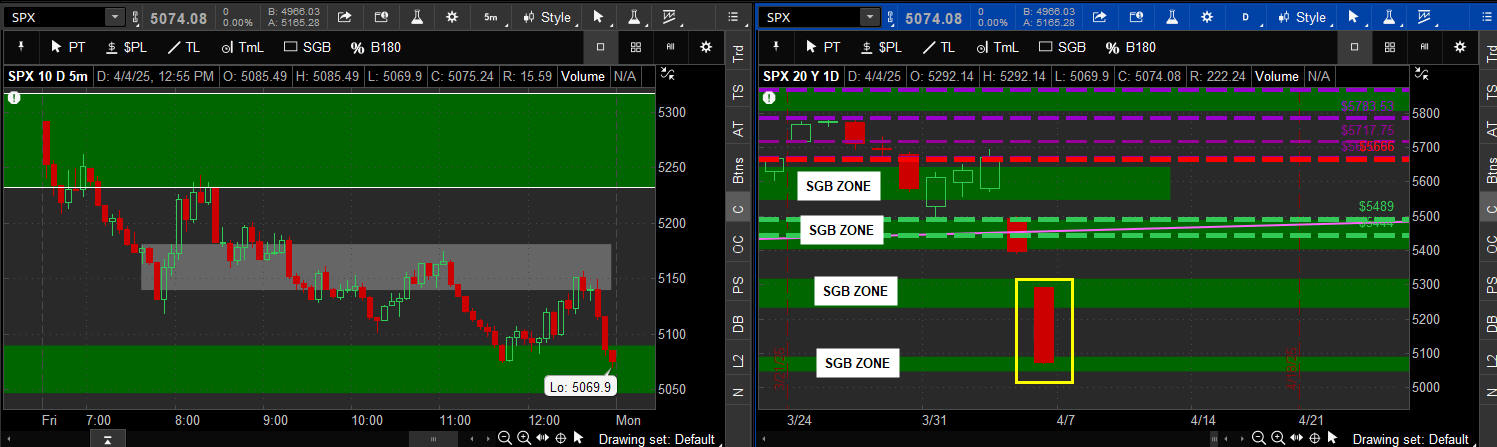Open chart settings gear in right chart header

pos(1207,17)
